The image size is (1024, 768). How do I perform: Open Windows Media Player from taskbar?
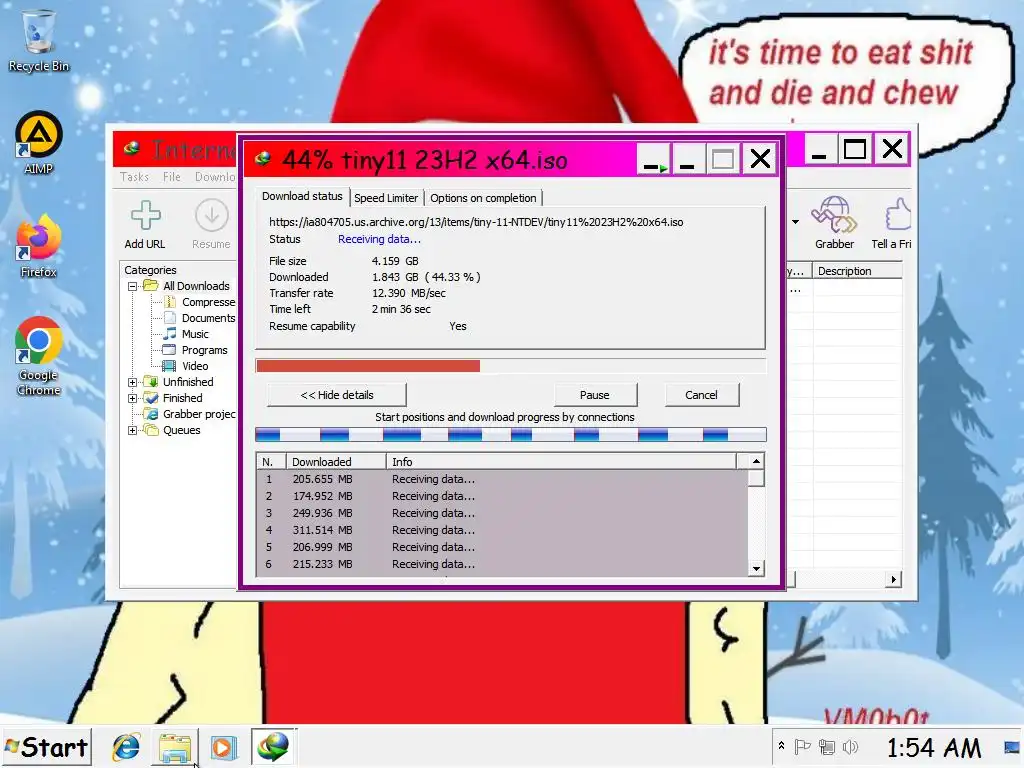pos(223,746)
